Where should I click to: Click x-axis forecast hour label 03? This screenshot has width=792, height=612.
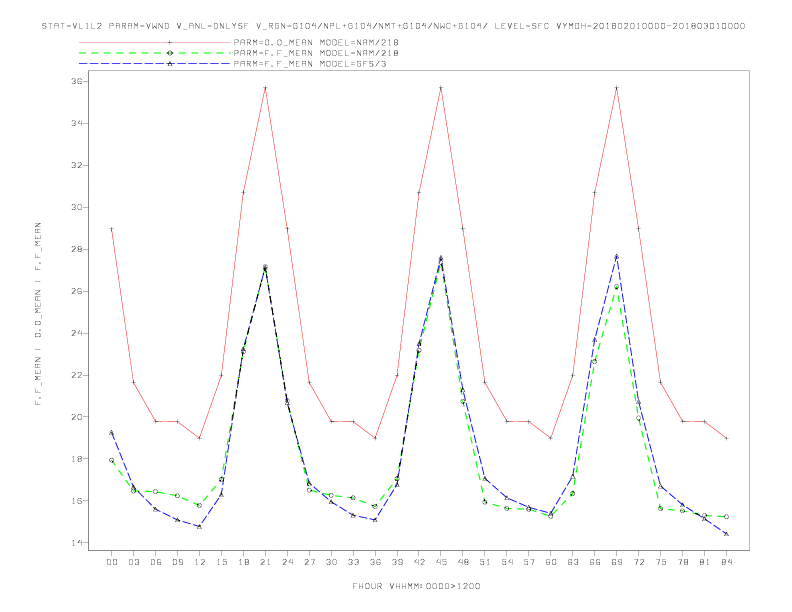tap(133, 562)
